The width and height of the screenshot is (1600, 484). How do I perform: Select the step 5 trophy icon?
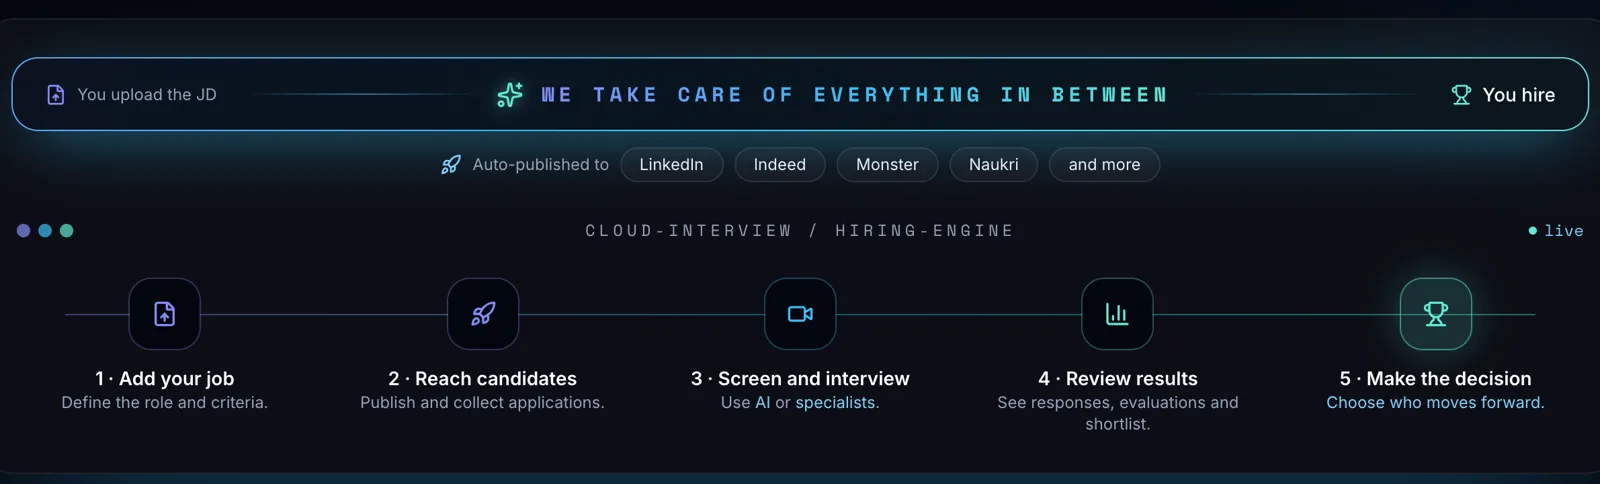coord(1436,314)
